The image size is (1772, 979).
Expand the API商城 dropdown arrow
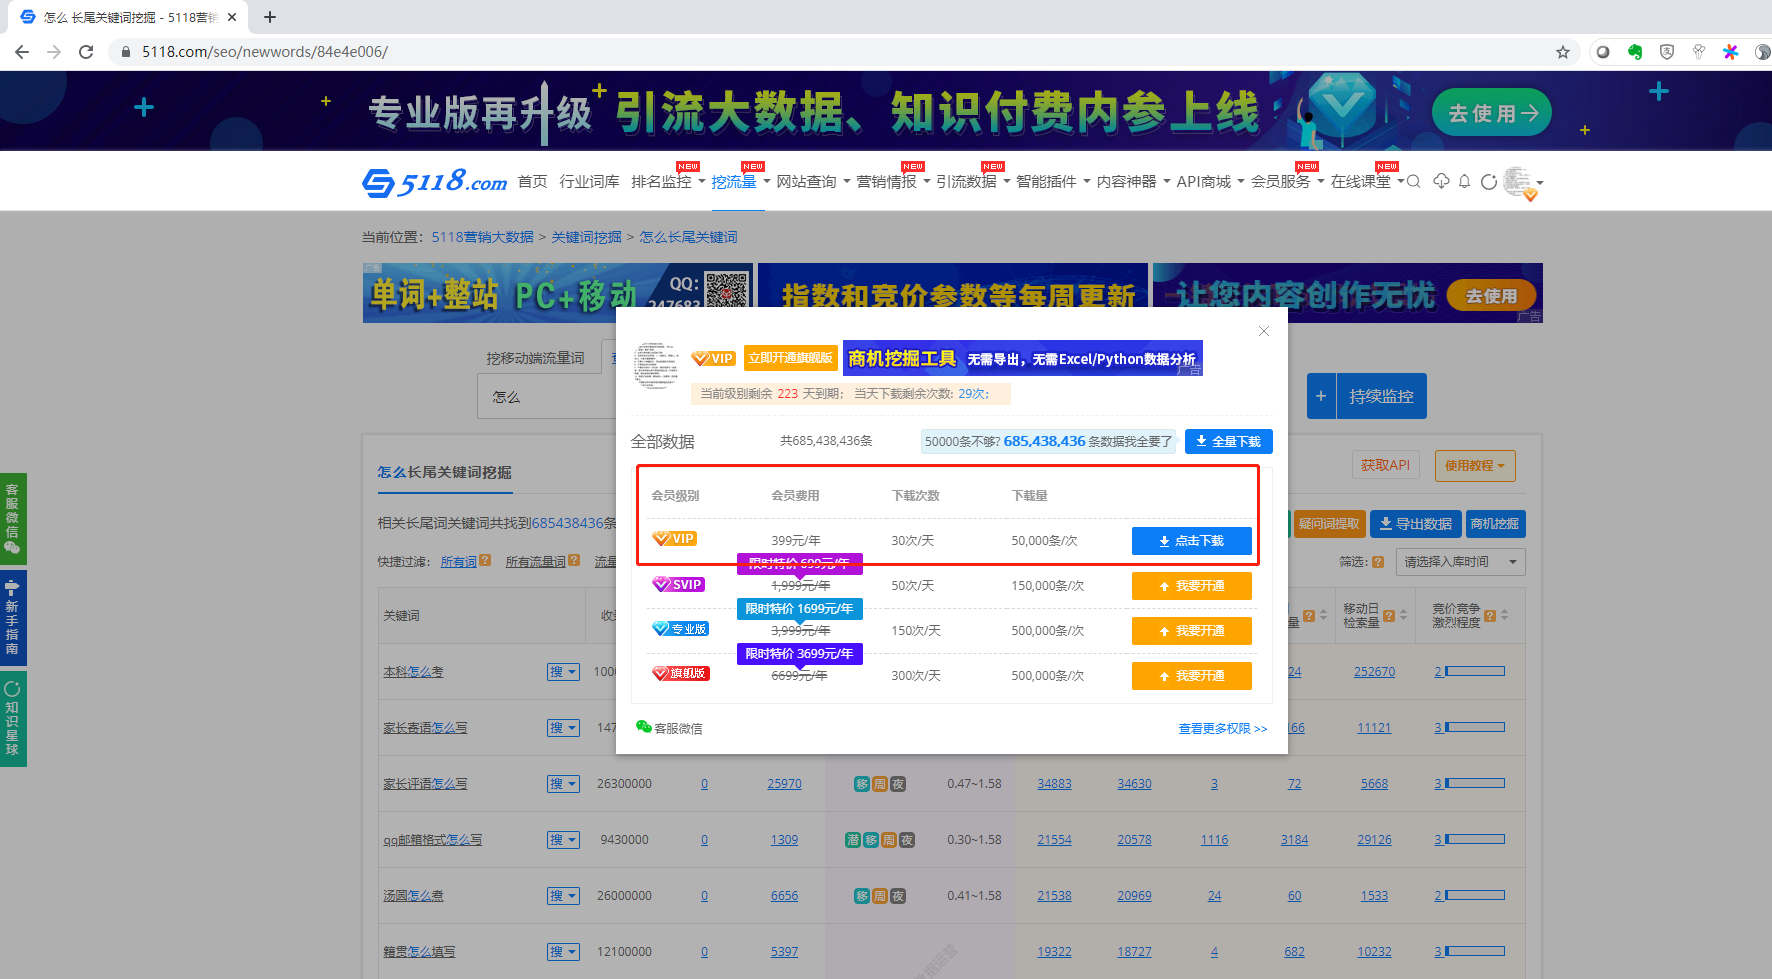pos(1240,182)
